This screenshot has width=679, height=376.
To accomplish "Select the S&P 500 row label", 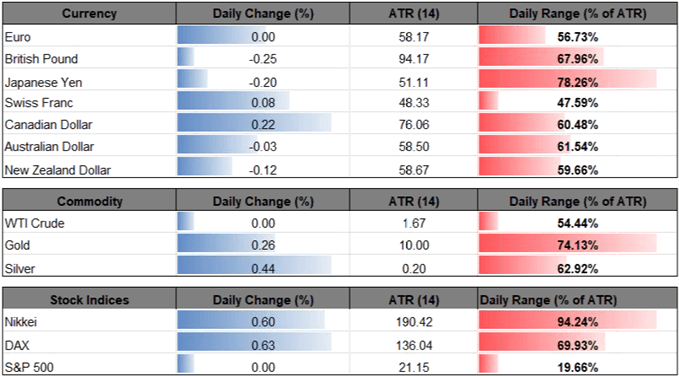I will point(25,368).
